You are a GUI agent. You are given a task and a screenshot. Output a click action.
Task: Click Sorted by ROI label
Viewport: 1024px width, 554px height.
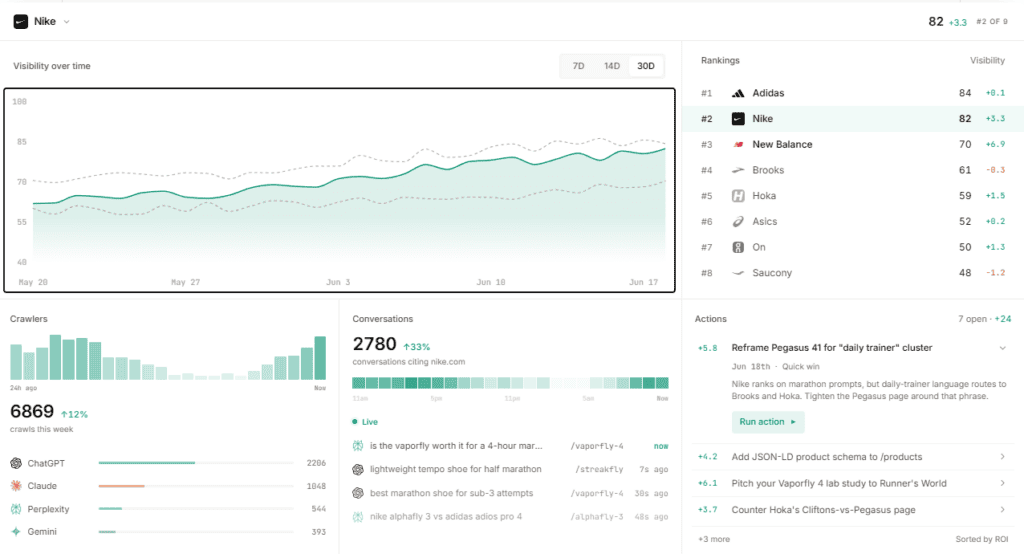(x=982, y=540)
